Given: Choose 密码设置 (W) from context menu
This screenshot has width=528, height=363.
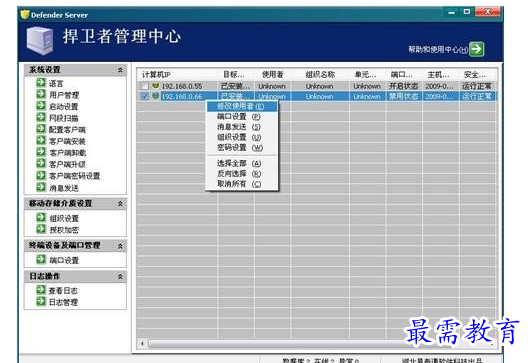Looking at the screenshot, I should pos(242,147).
